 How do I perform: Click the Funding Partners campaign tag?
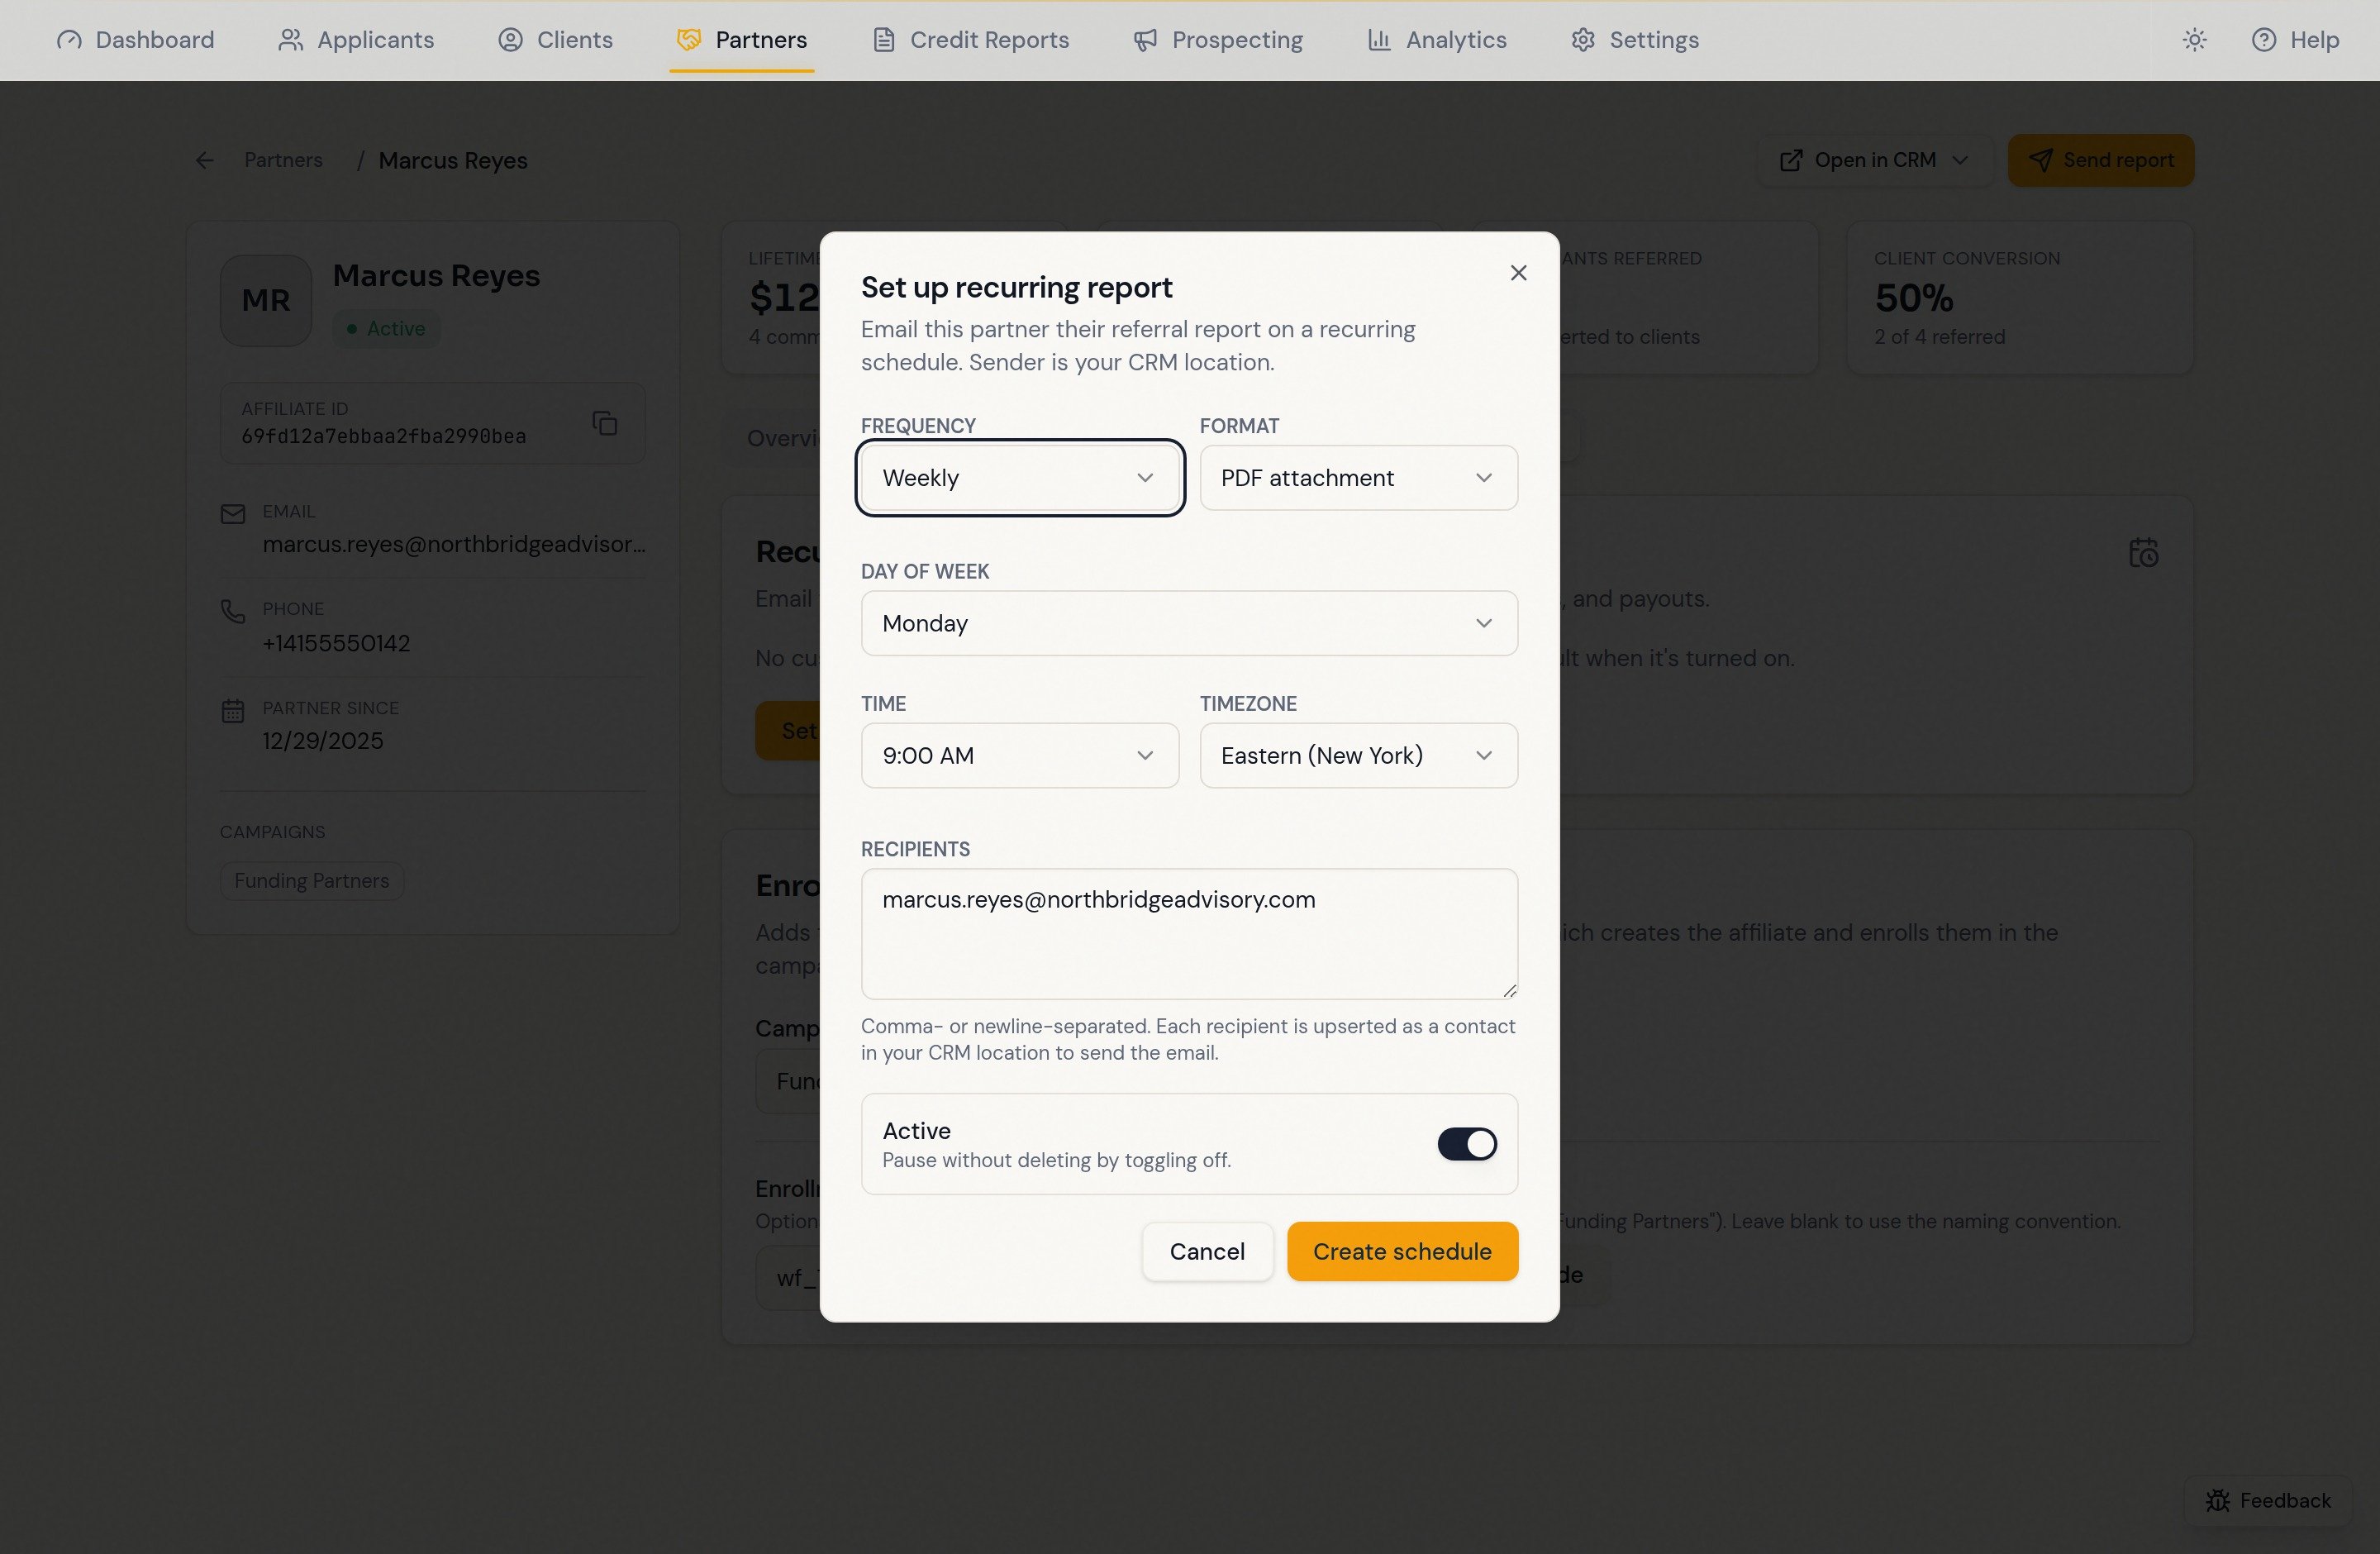pos(312,881)
